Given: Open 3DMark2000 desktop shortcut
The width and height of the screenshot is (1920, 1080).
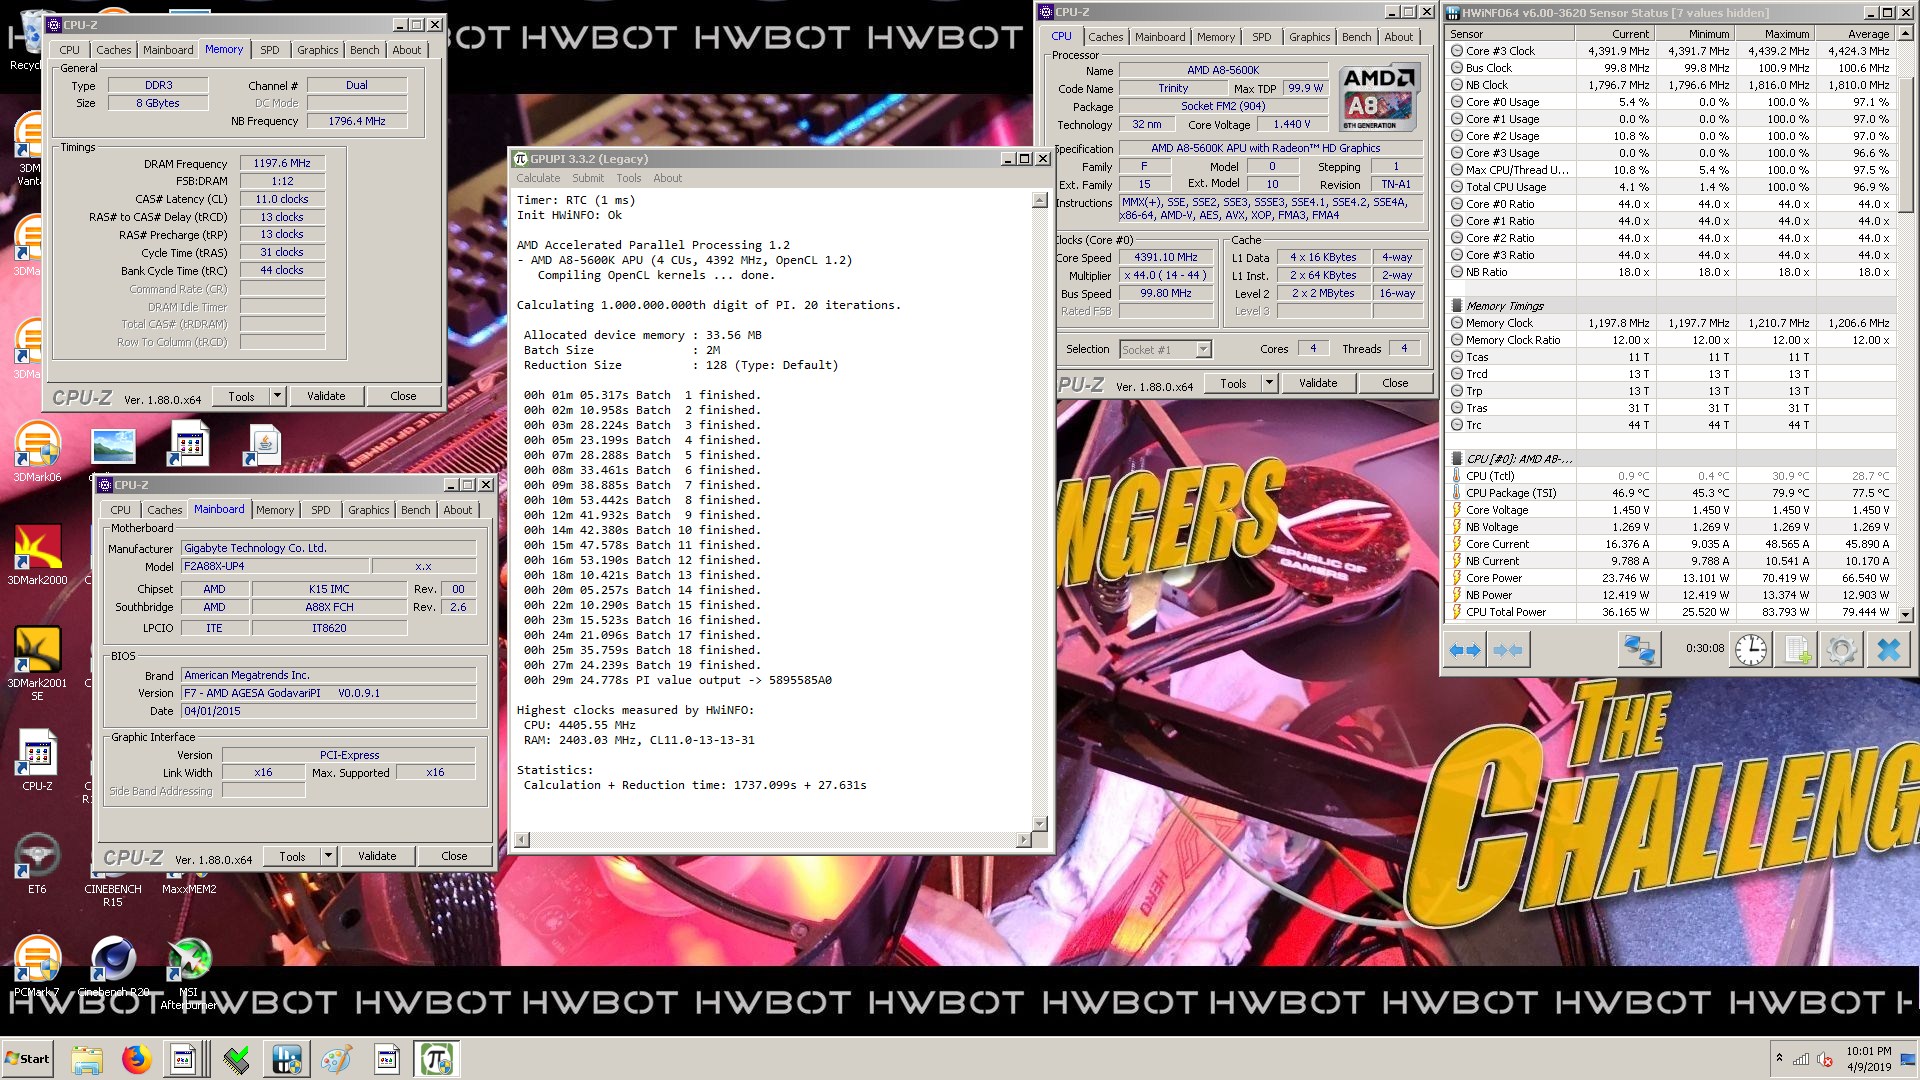Looking at the screenshot, I should [37, 555].
